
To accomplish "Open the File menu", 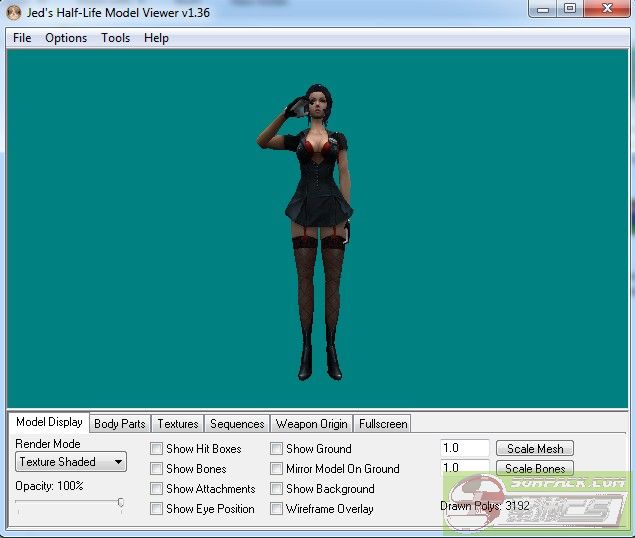I will click(22, 38).
